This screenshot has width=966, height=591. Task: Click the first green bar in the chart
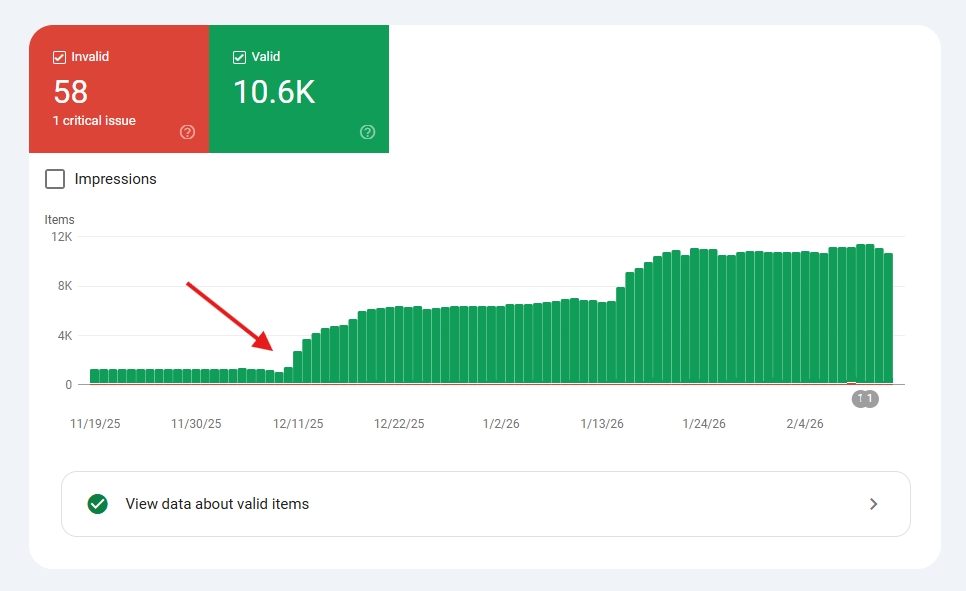(x=94, y=376)
